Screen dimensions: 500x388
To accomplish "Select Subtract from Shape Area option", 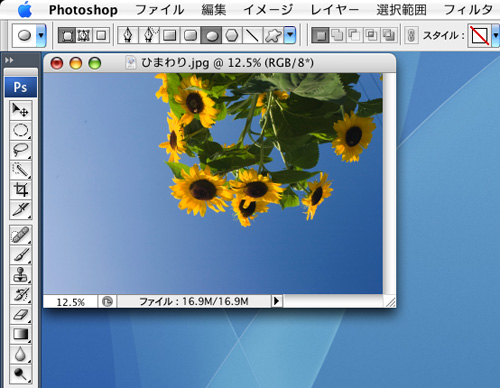I will 354,35.
